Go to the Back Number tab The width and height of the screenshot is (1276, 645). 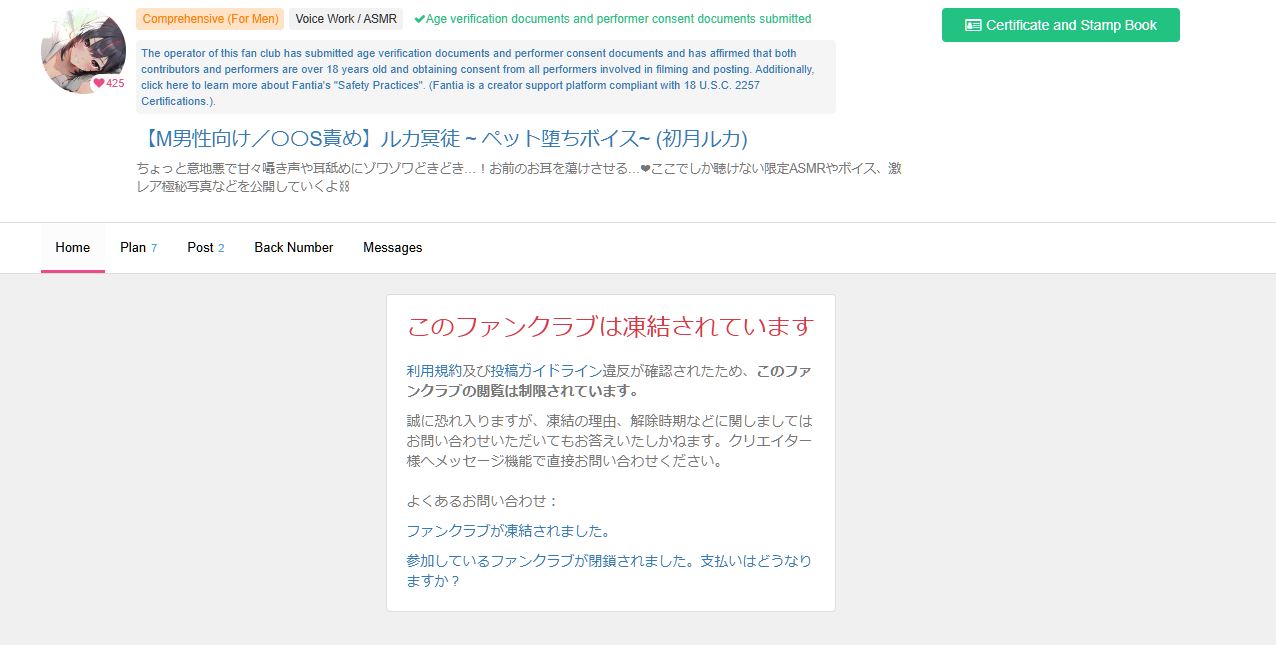pos(293,247)
